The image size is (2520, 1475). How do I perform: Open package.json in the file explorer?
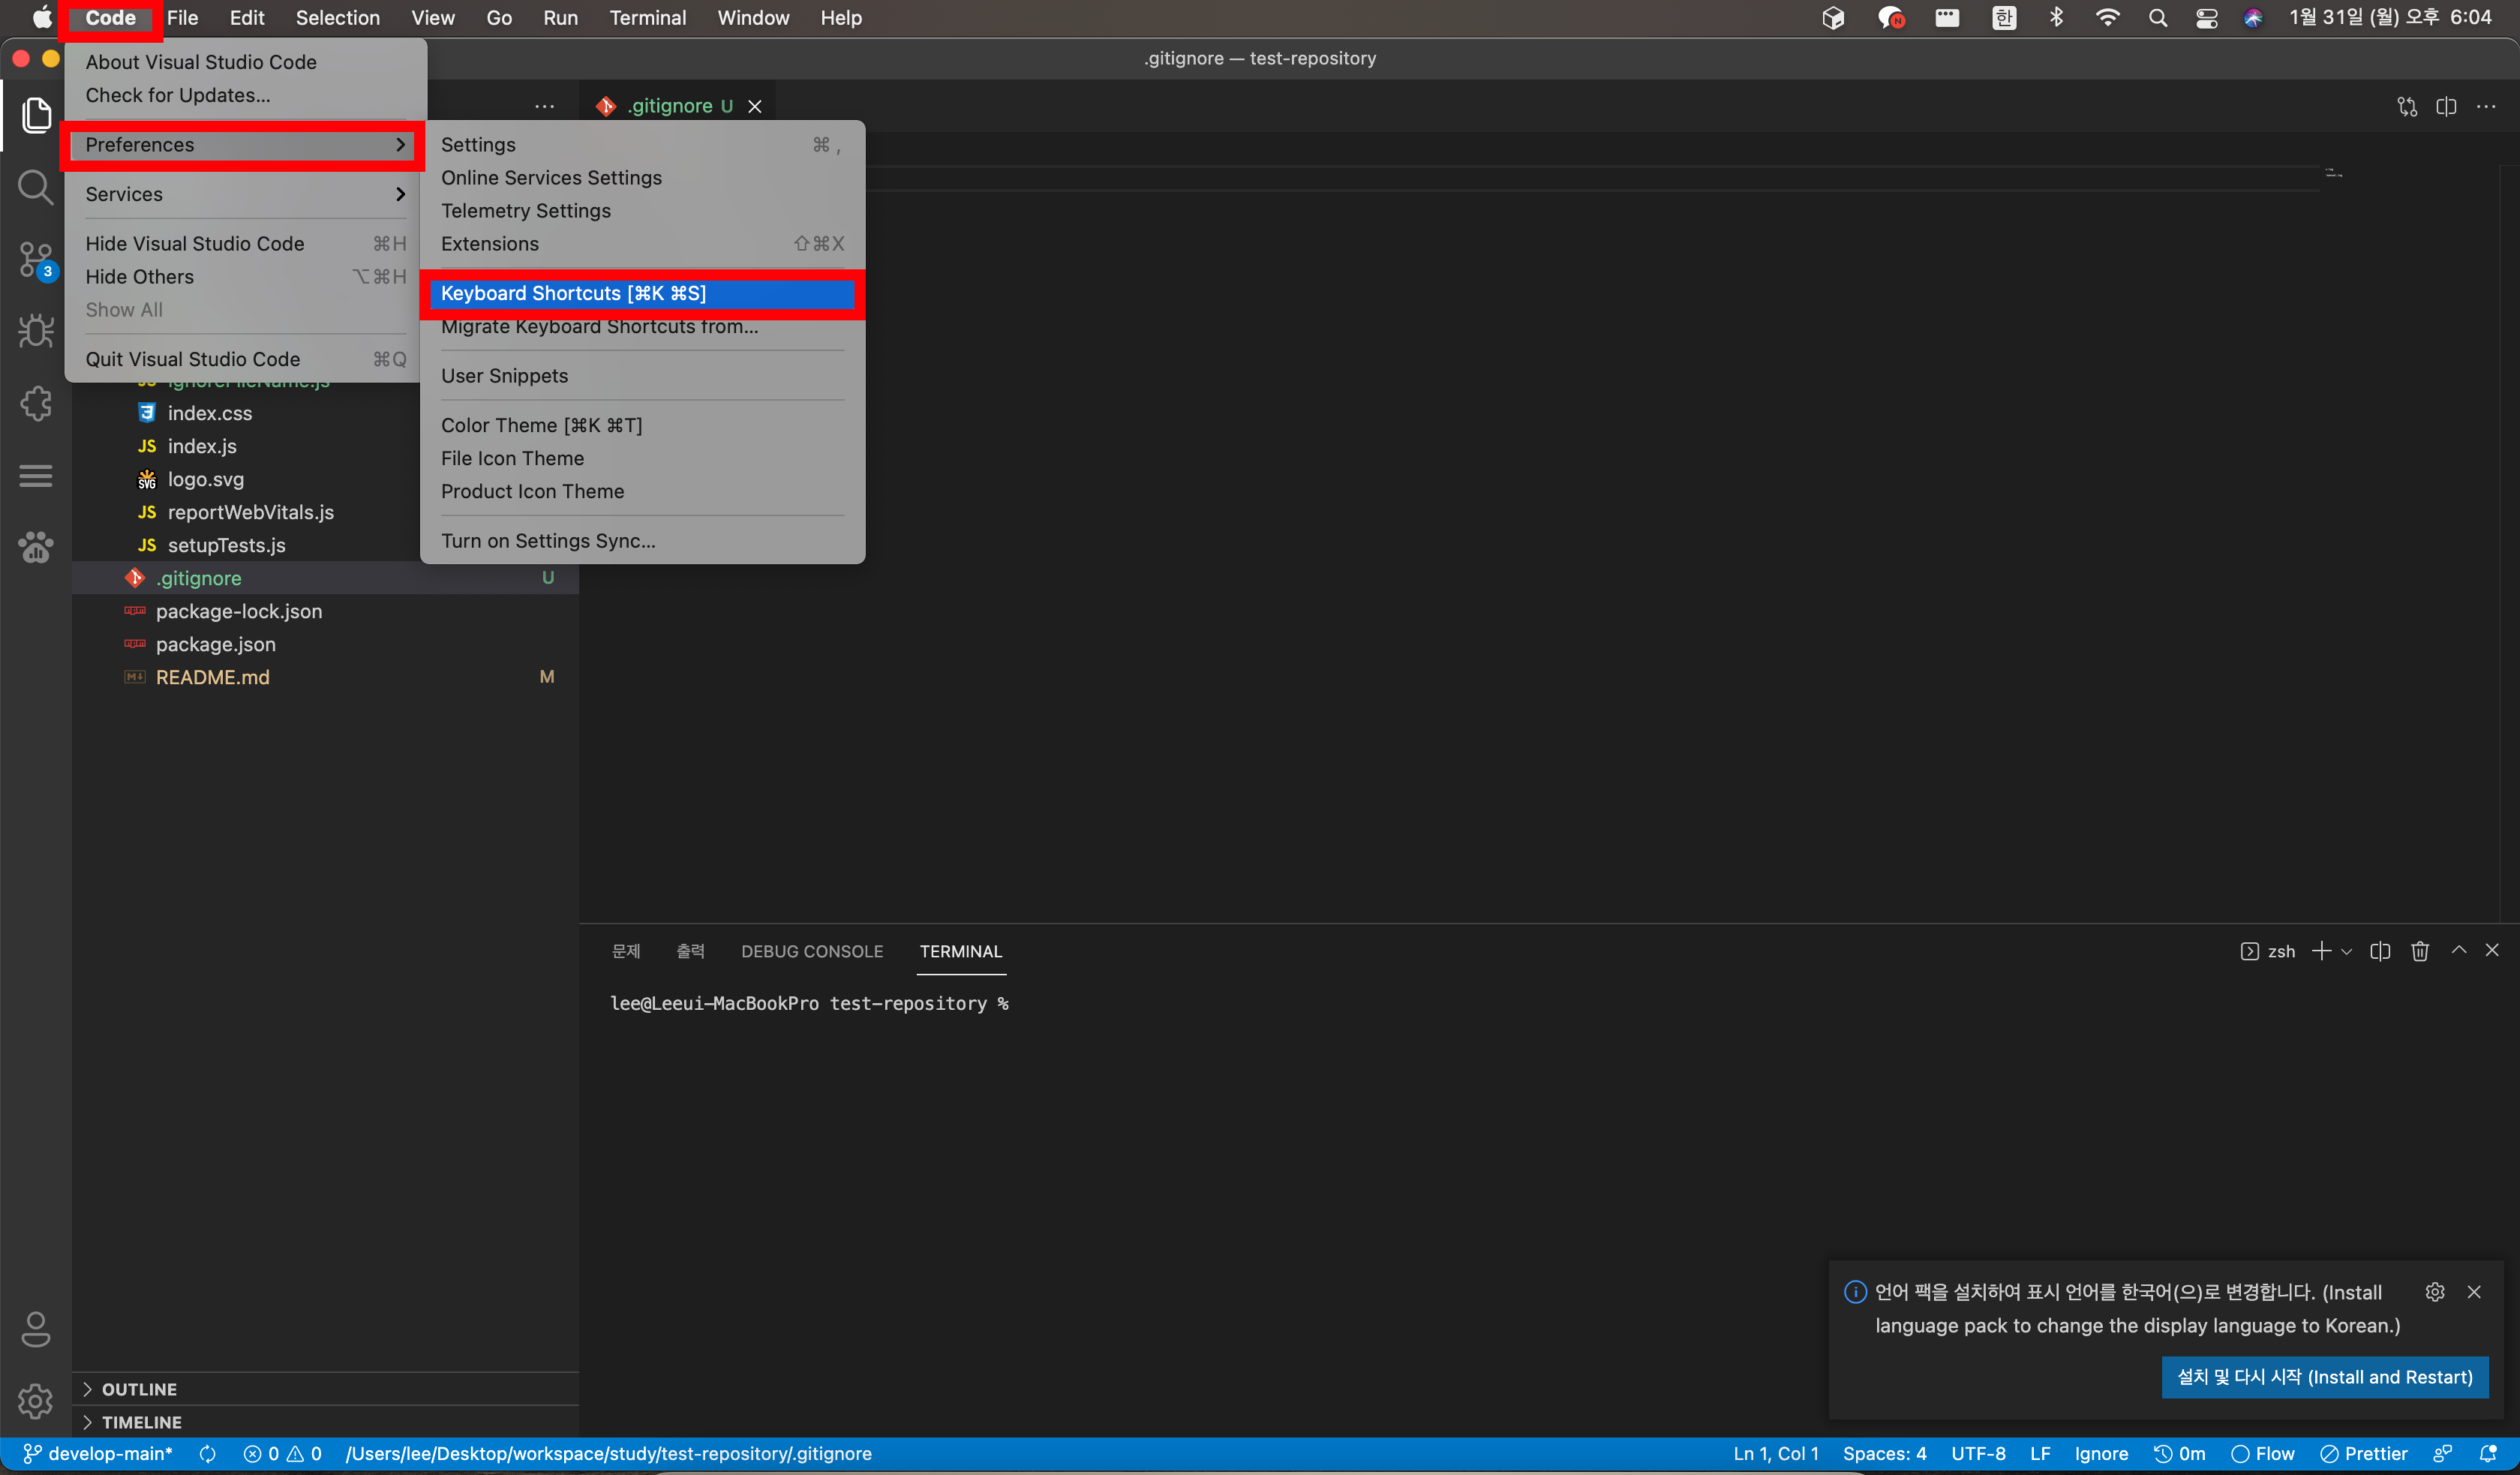coord(215,644)
